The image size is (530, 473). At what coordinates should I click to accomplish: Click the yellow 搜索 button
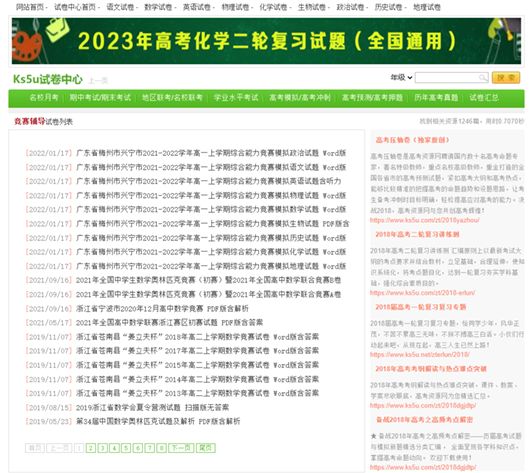506,78
